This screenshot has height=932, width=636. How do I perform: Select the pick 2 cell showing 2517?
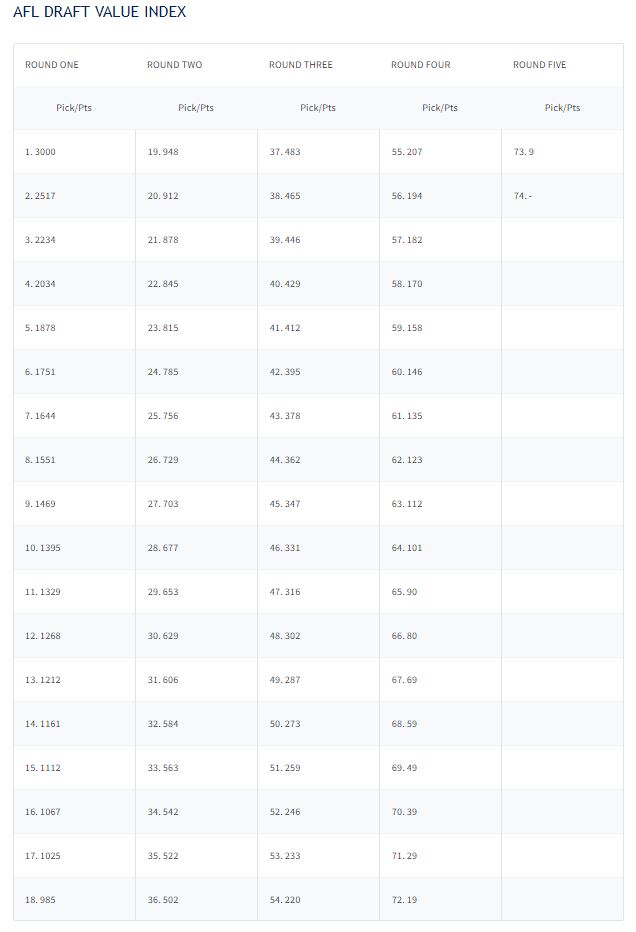tap(40, 196)
